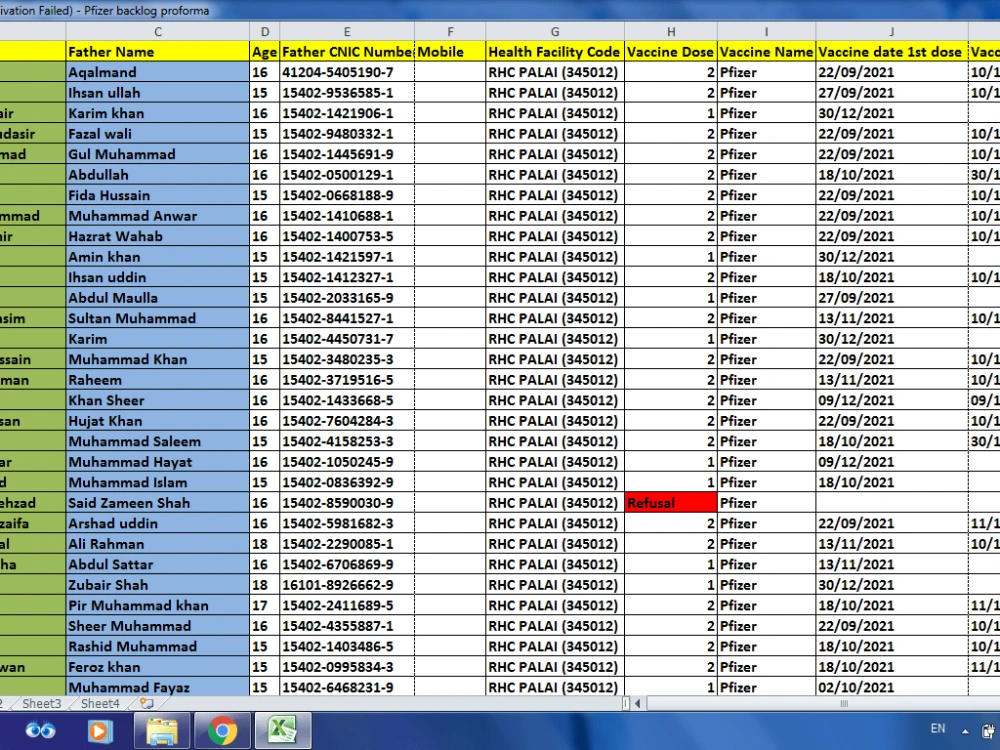
Task: Open Windows Explorer from the taskbar
Action: coord(162,731)
